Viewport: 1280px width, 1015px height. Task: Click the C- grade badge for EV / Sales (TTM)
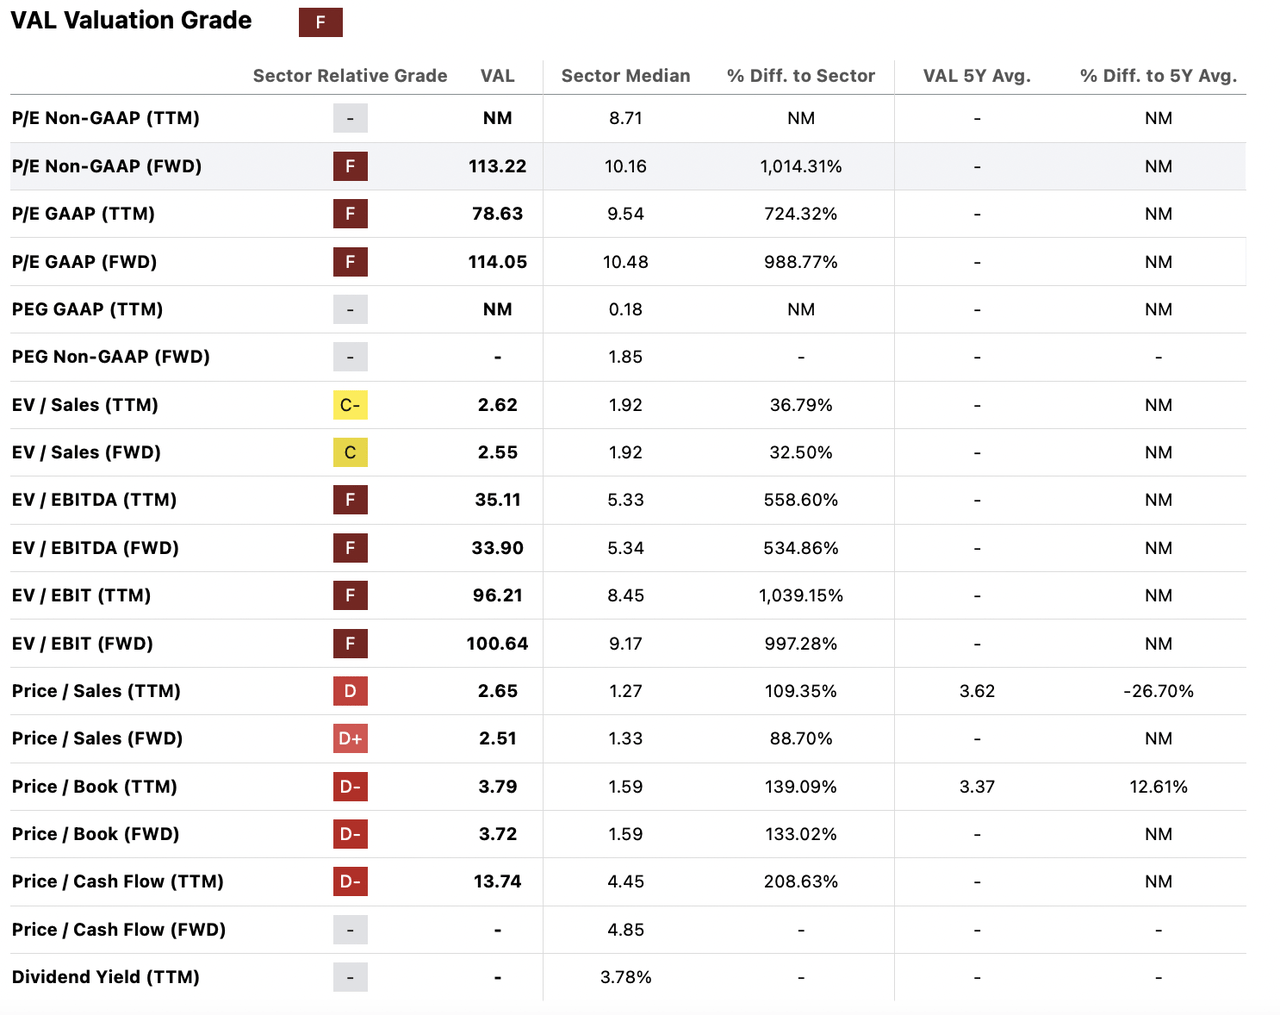[x=350, y=405]
